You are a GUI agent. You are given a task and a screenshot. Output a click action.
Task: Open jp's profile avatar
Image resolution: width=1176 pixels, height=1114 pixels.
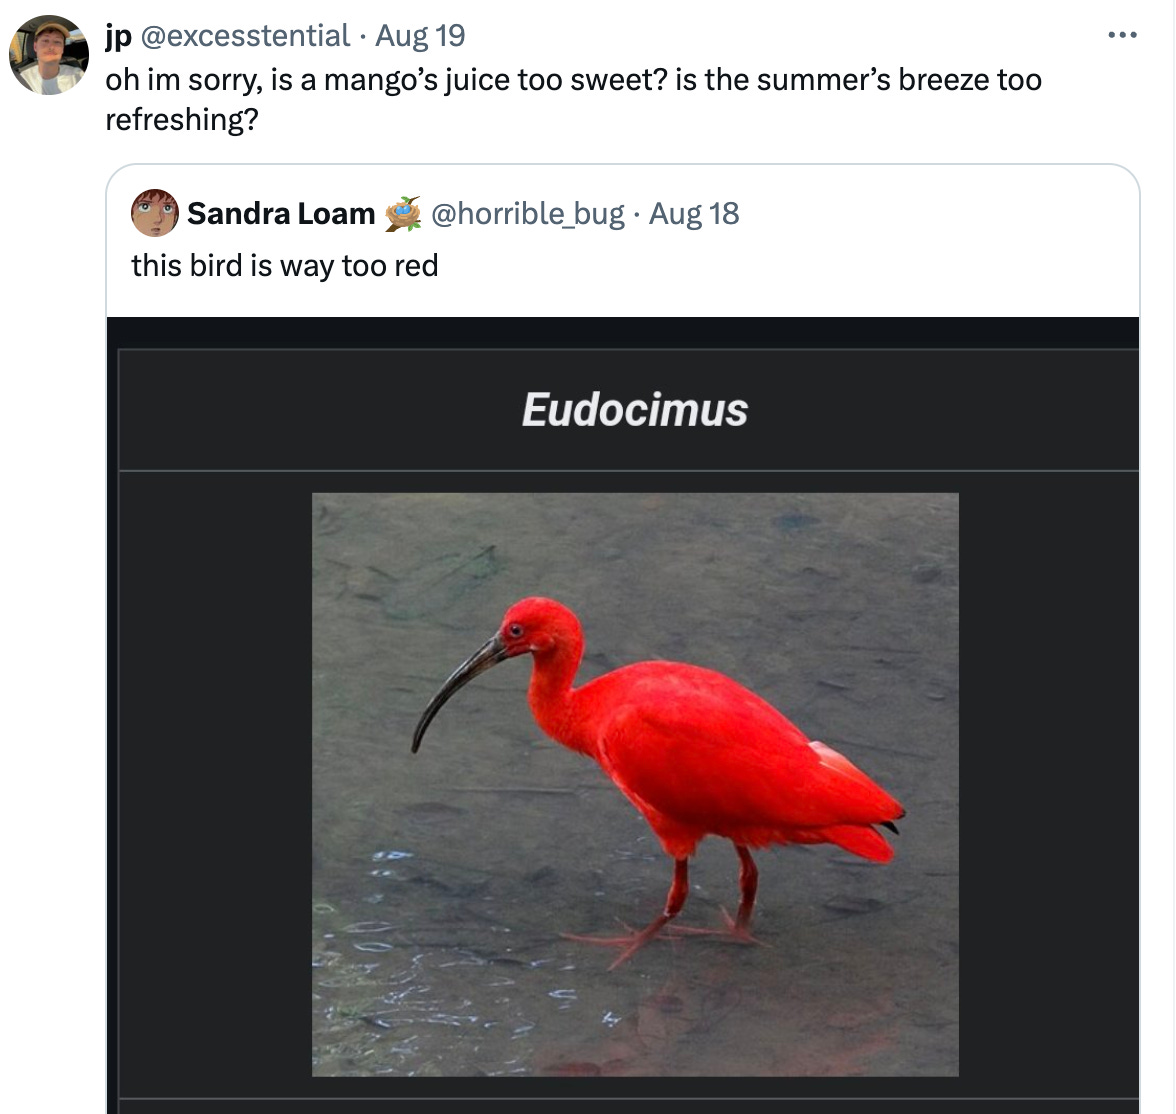tap(49, 55)
